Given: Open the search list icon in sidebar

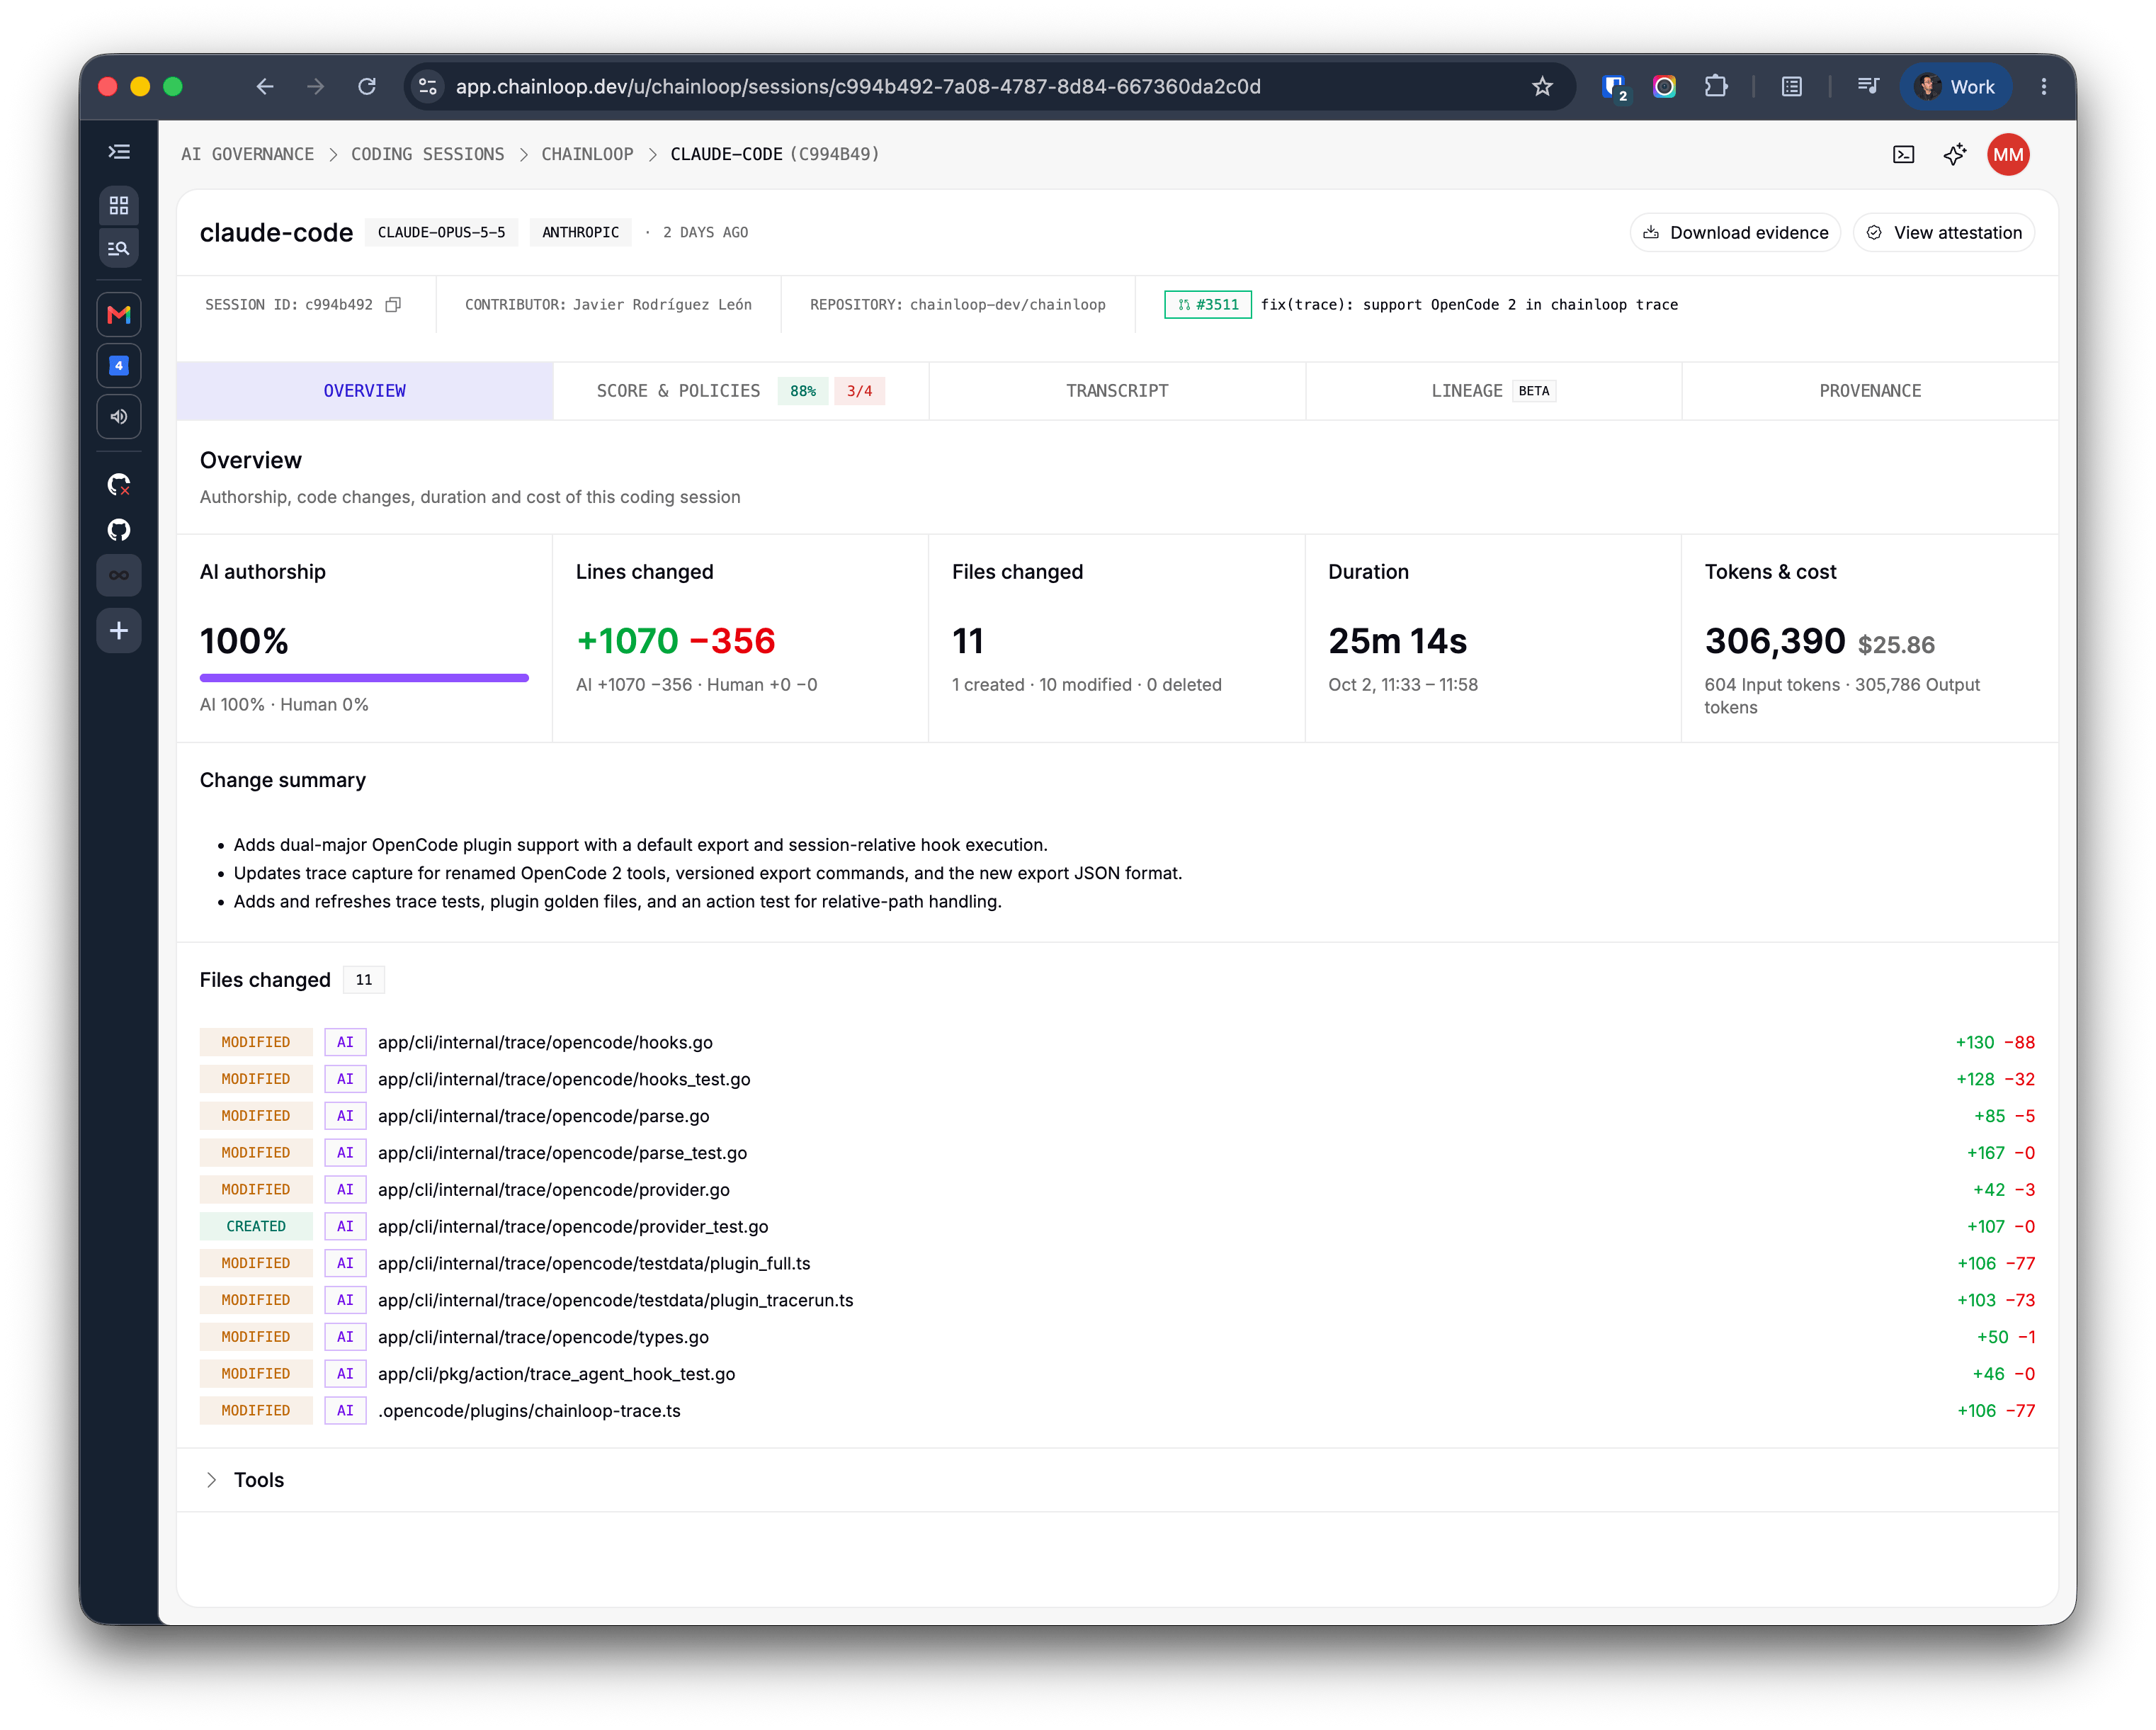Looking at the screenshot, I should pyautogui.click(x=119, y=248).
